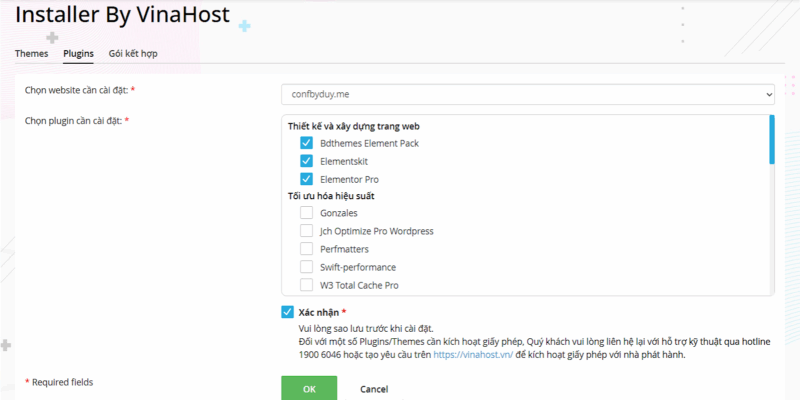Select the Swift-performance checkbox
This screenshot has width=800, height=400.
(x=307, y=267)
